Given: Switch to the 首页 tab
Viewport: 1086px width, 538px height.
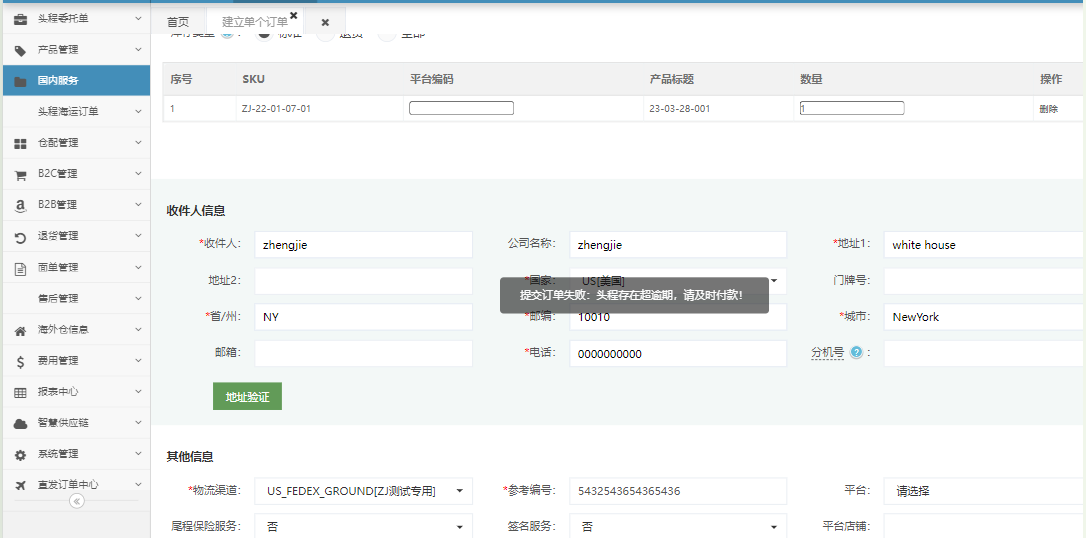Looking at the screenshot, I should [178, 22].
